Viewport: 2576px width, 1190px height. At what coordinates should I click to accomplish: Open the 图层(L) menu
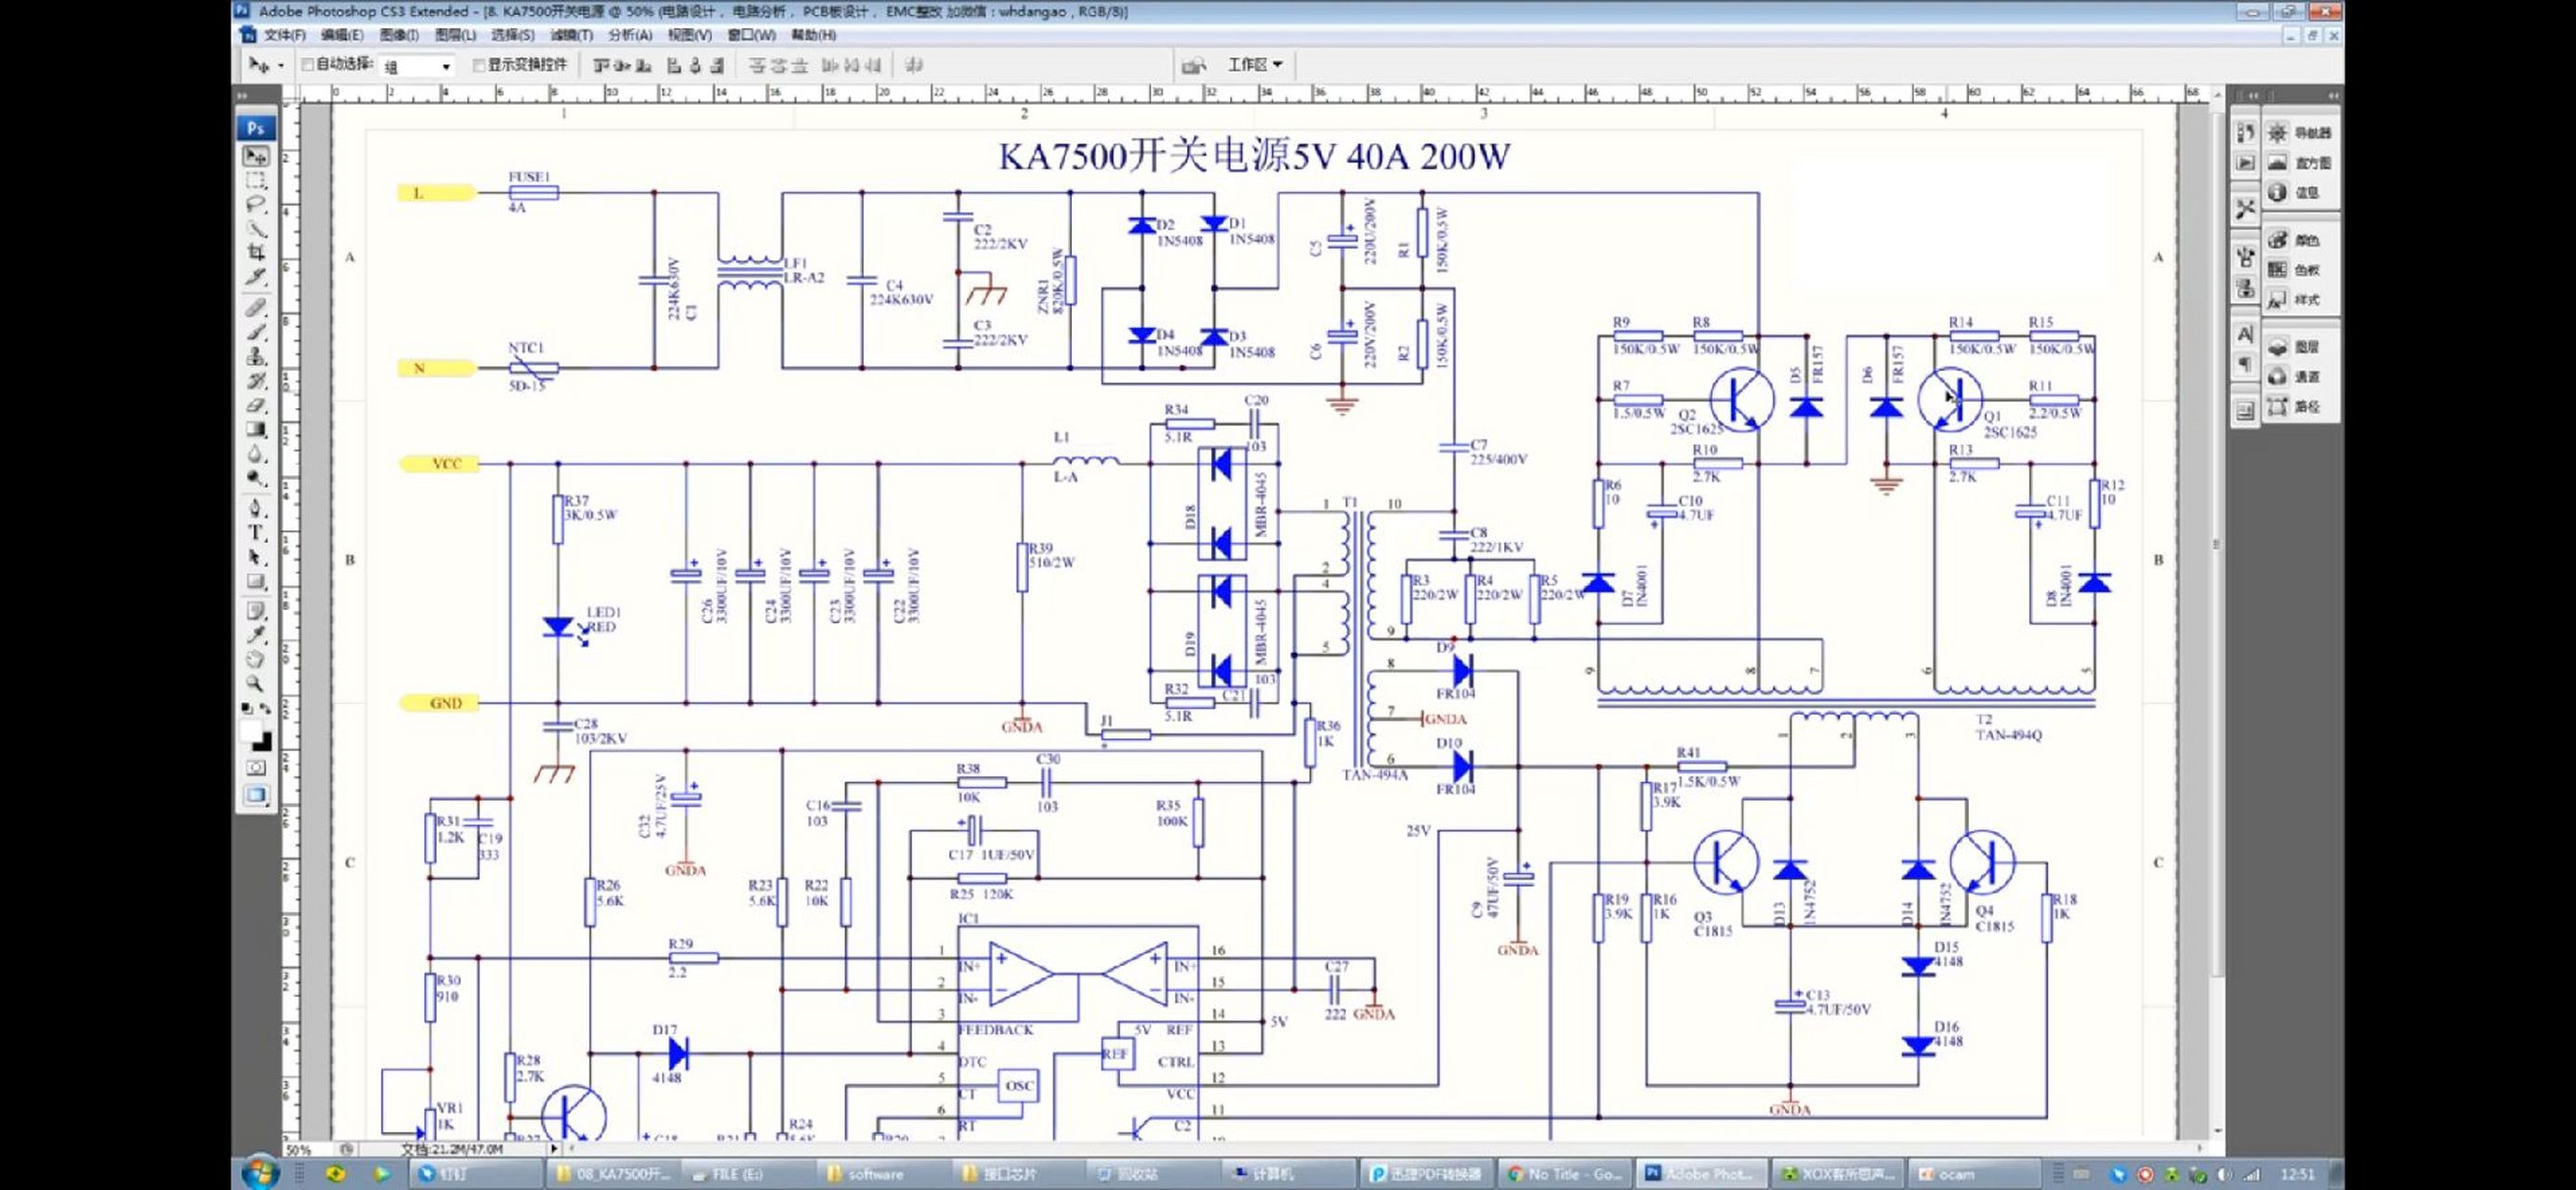click(455, 35)
